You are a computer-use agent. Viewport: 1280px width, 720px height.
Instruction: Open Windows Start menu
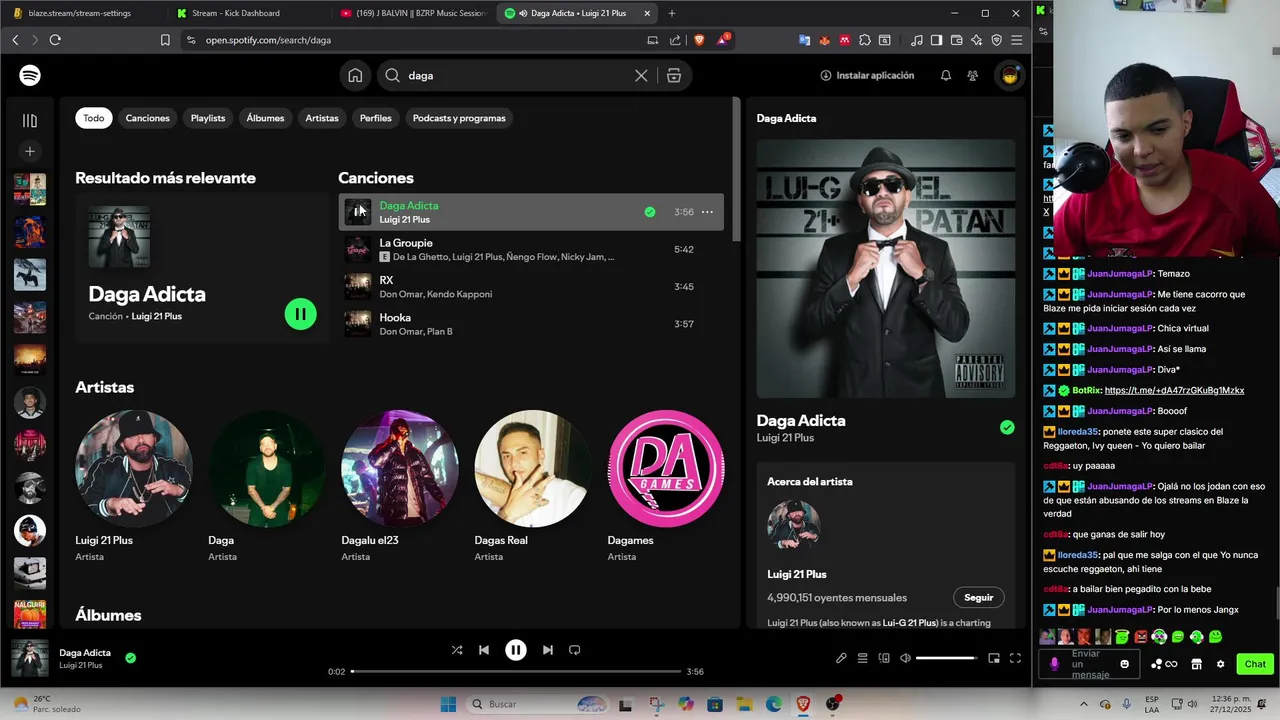point(448,704)
